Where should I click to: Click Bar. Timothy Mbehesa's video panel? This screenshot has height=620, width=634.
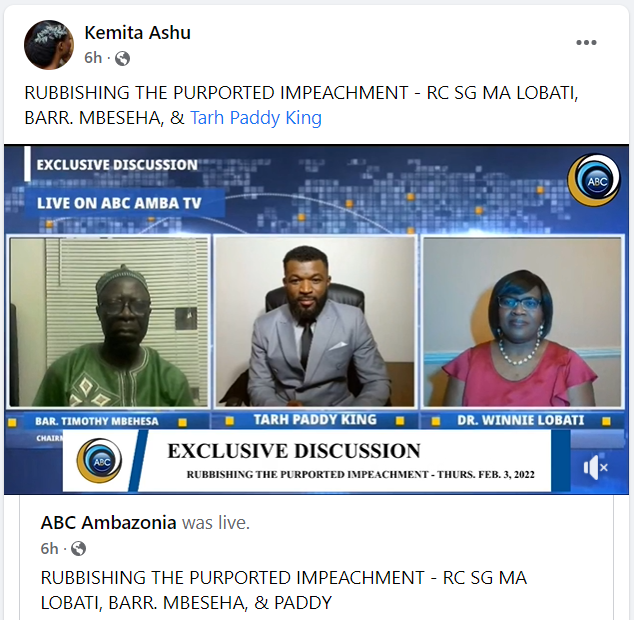109,322
